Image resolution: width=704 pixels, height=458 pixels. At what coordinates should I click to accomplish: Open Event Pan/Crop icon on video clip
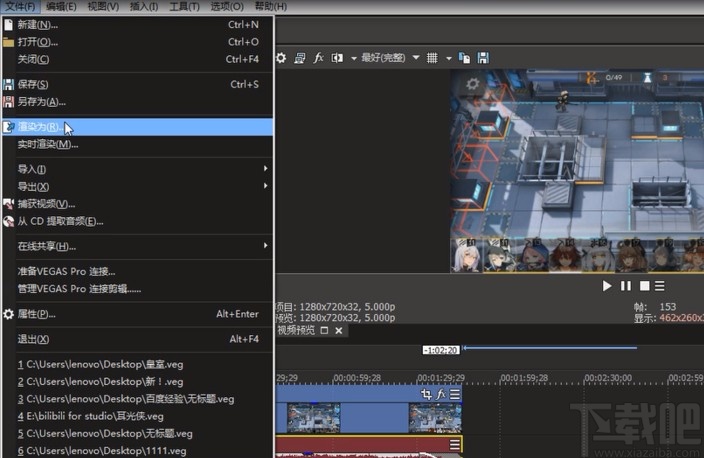tap(427, 395)
